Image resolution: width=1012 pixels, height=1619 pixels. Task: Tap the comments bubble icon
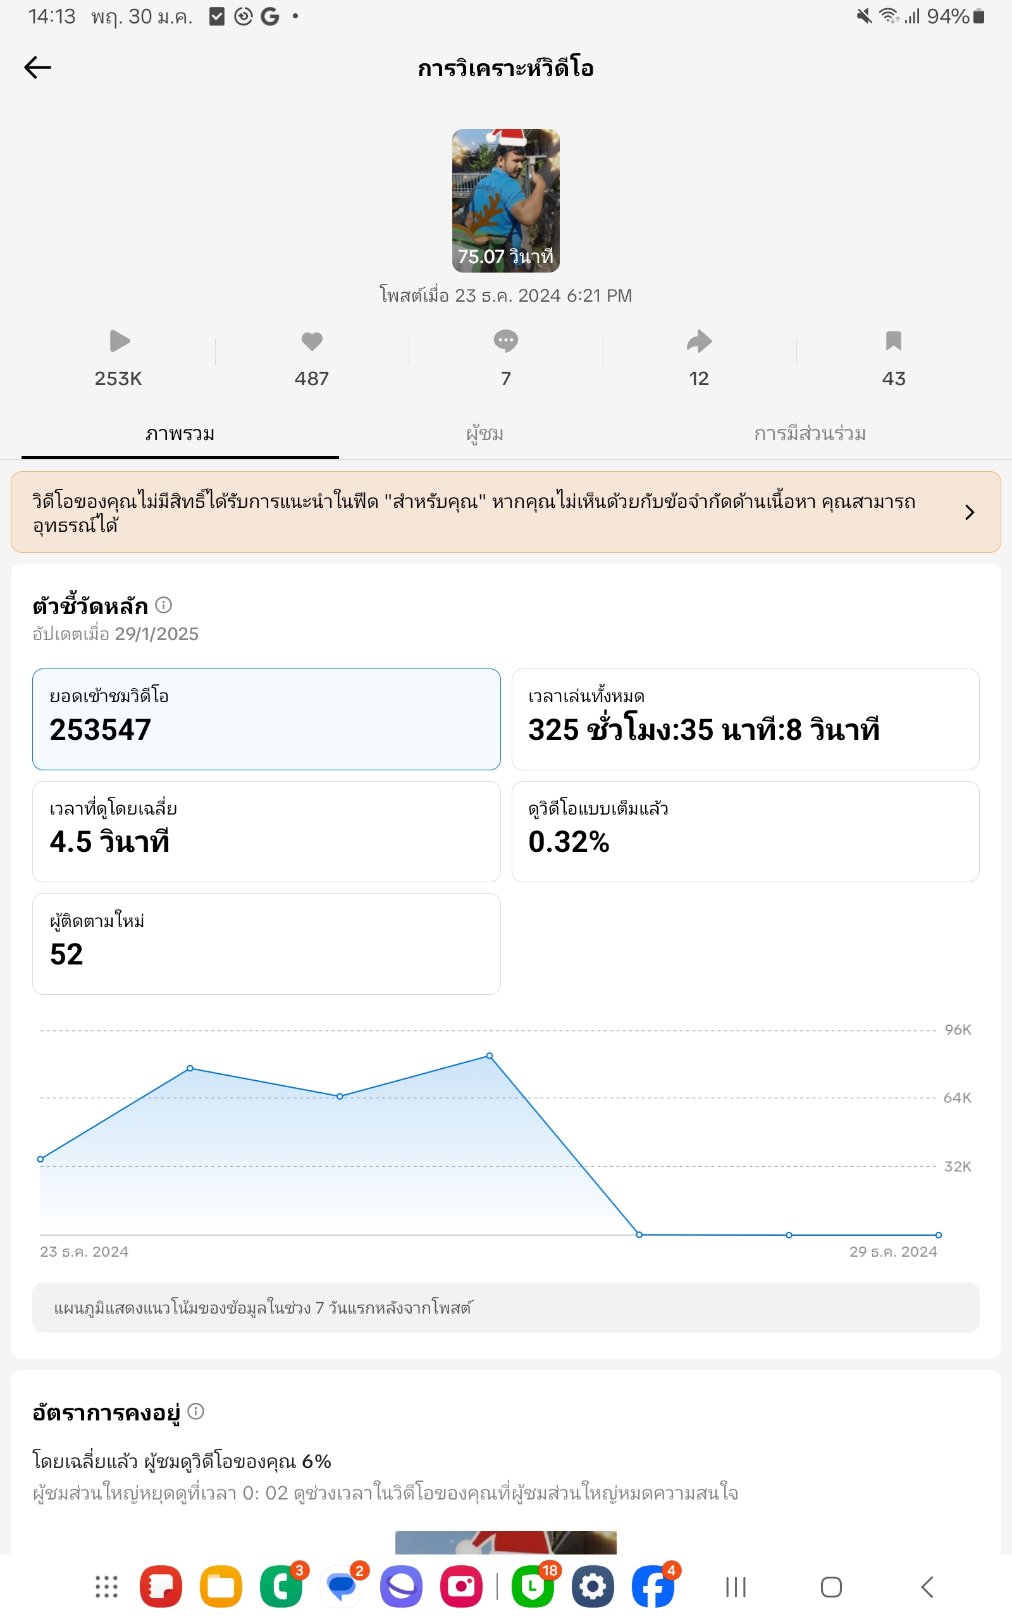tap(506, 341)
